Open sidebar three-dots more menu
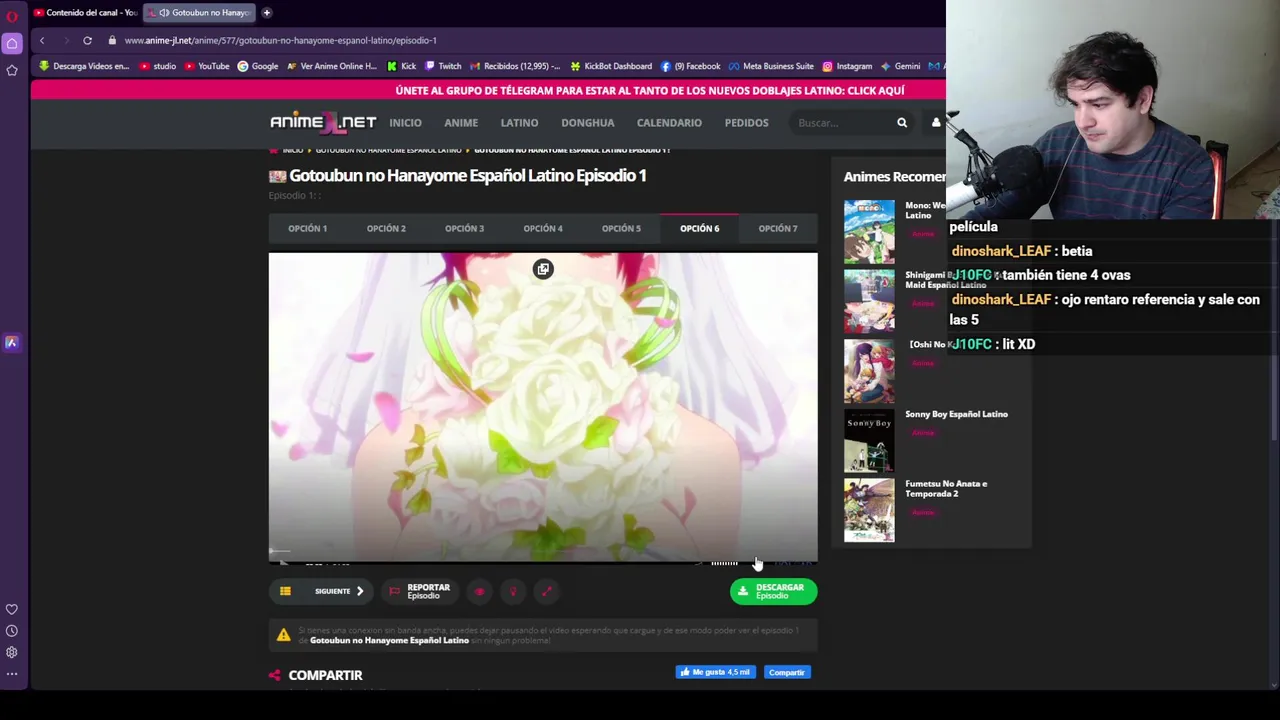This screenshot has height=720, width=1280. point(12,674)
